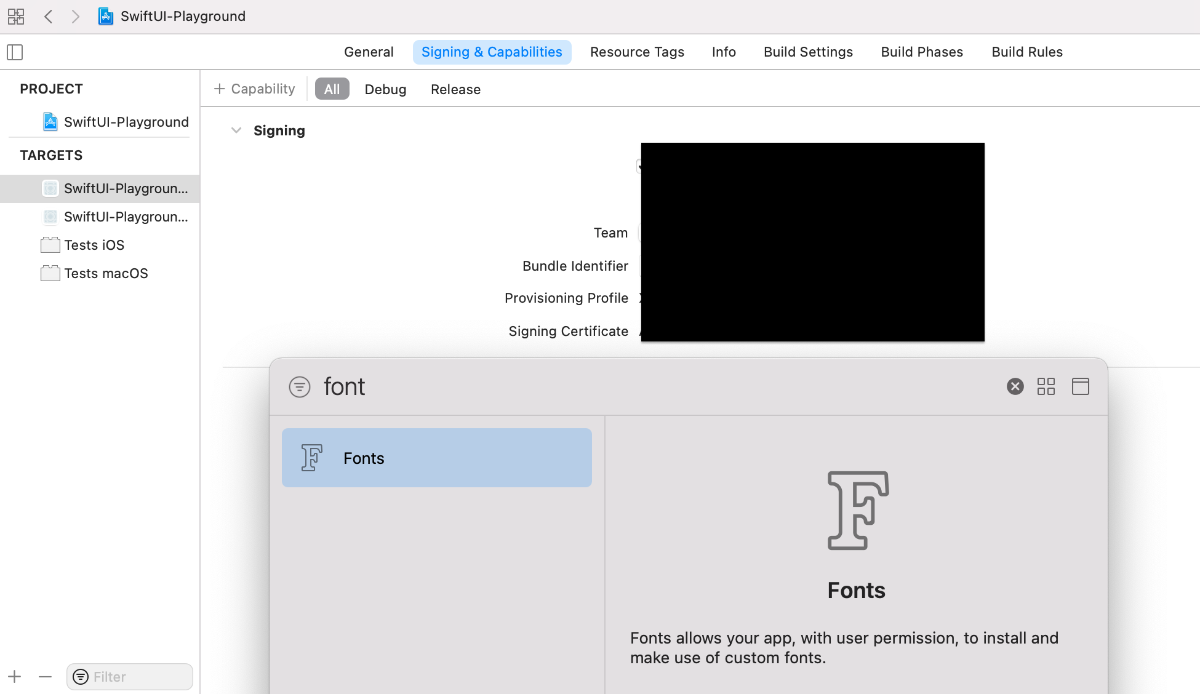
Task: Click the Signing Certificate label
Action: click(x=568, y=331)
